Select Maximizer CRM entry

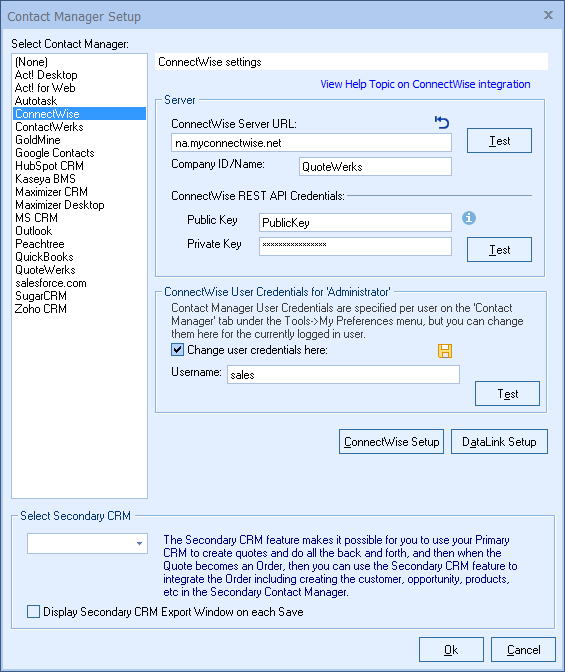[x=79, y=192]
